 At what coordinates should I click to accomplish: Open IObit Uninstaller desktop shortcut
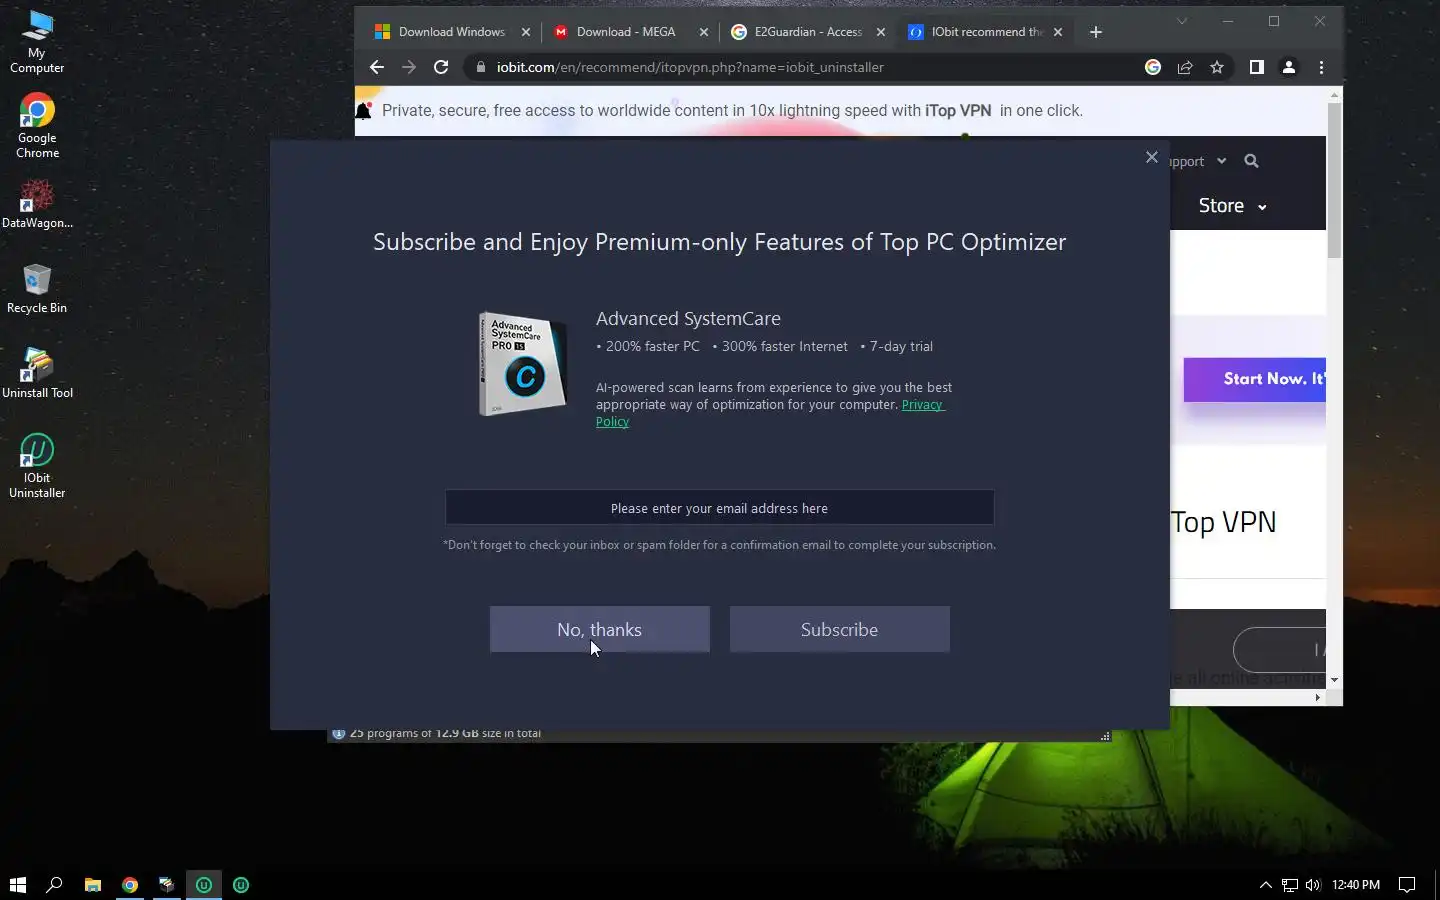tap(37, 465)
